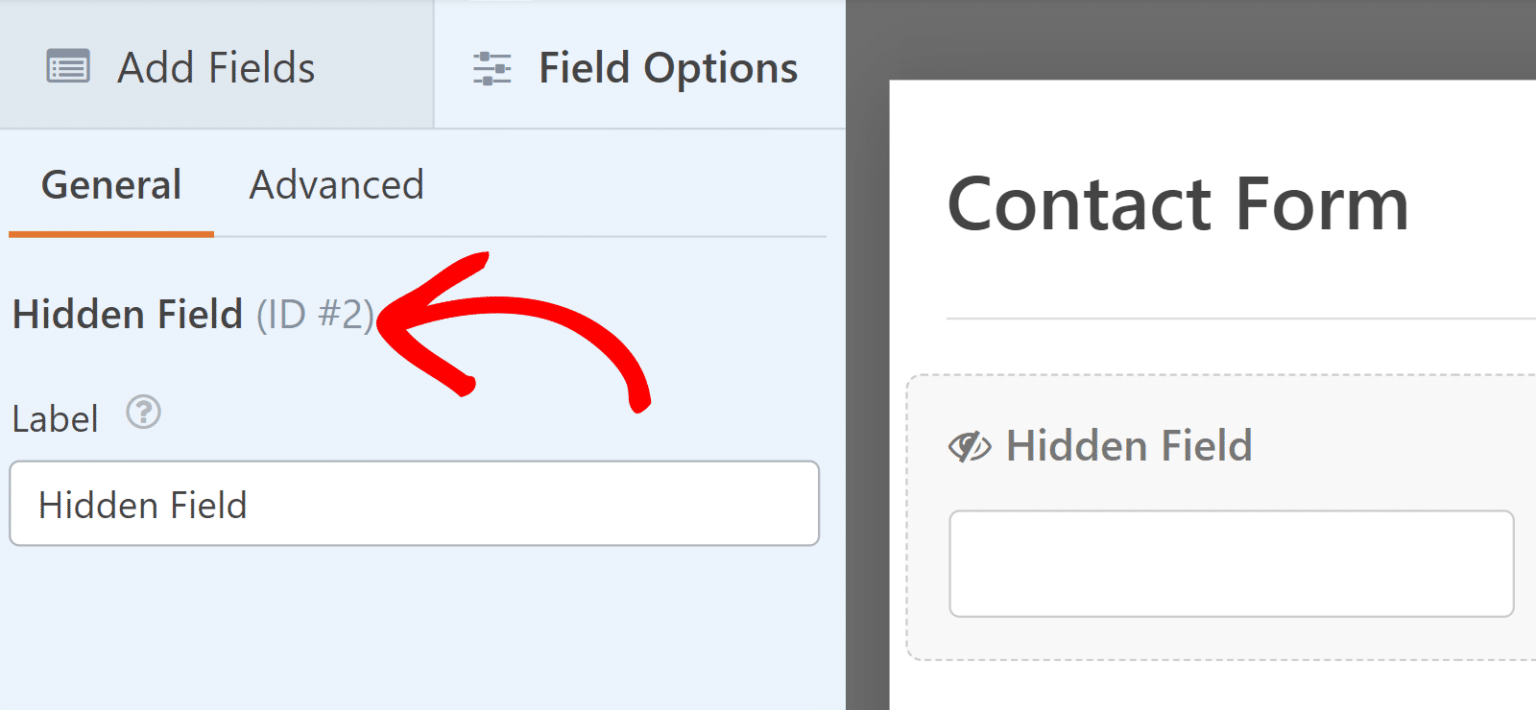Open the Add Fields panel
The width and height of the screenshot is (1536, 710).
pyautogui.click(x=215, y=65)
